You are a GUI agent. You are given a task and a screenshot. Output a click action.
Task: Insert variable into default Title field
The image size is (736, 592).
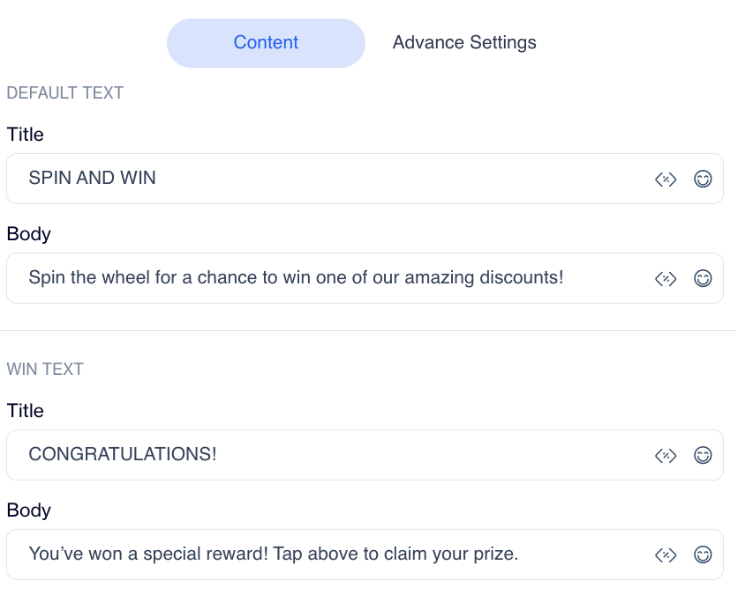tap(666, 179)
